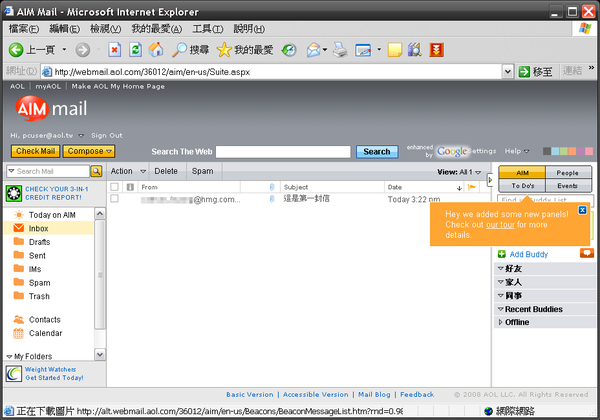The width and height of the screenshot is (600, 420).
Task: Switch to the People panel tab
Action: click(568, 173)
